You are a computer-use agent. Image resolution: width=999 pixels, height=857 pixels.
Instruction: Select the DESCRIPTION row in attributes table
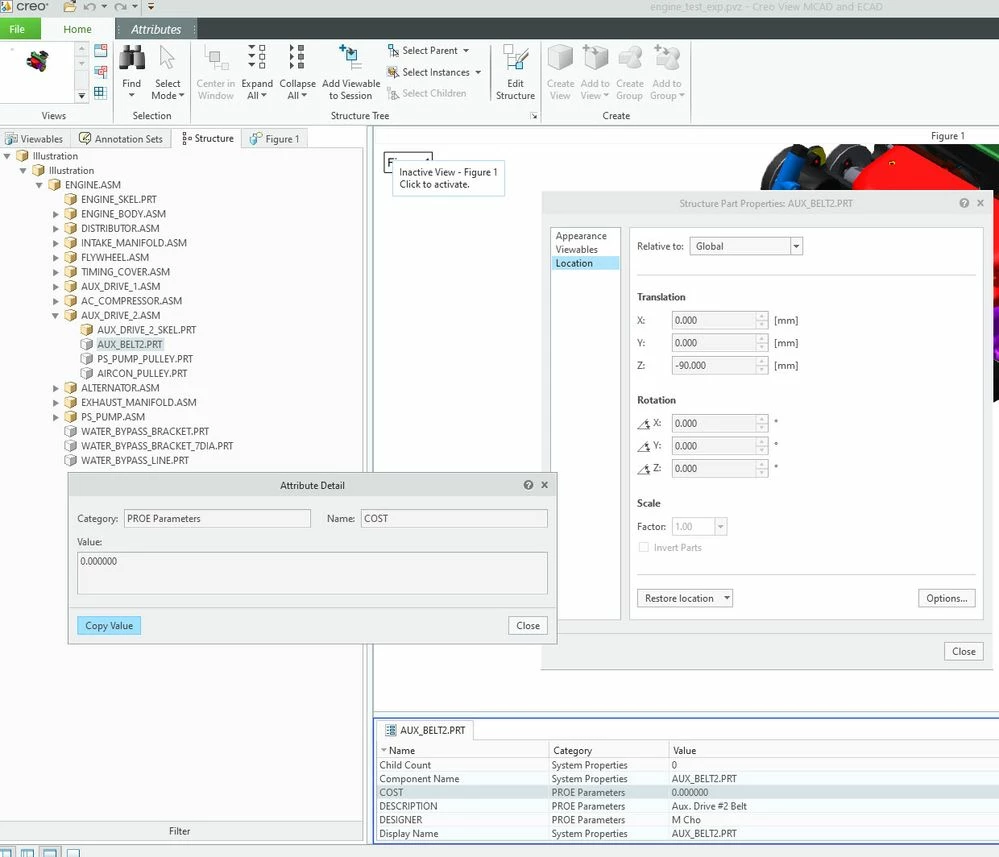(x=687, y=806)
